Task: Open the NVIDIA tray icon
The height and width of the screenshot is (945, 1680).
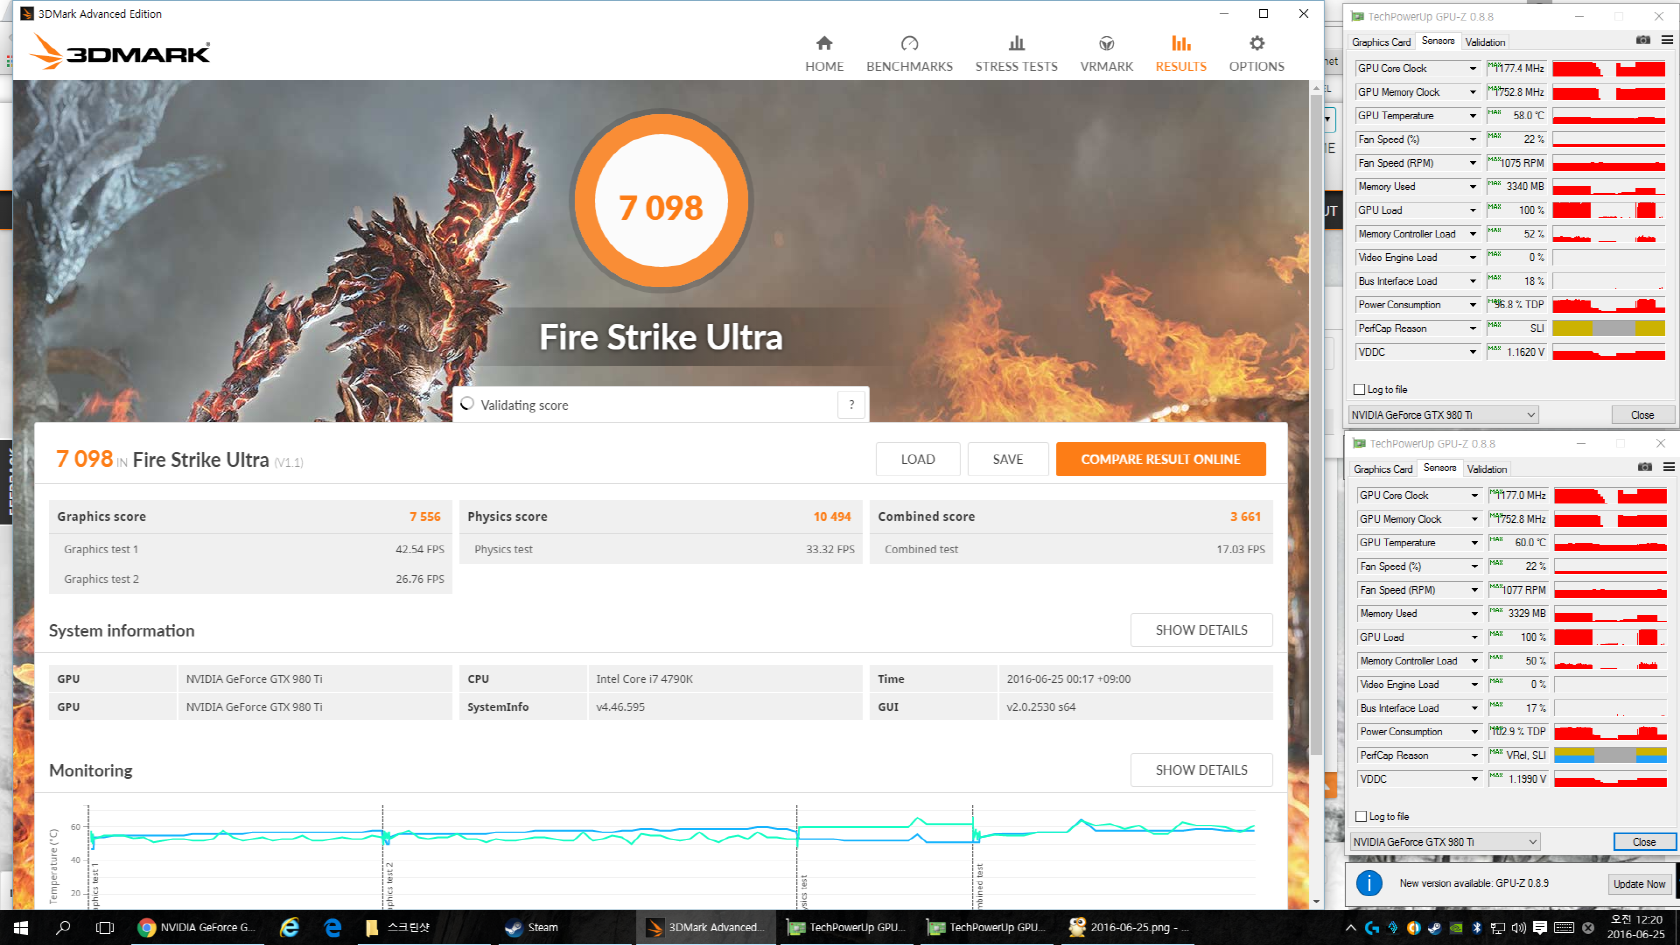Action: pos(1455,928)
